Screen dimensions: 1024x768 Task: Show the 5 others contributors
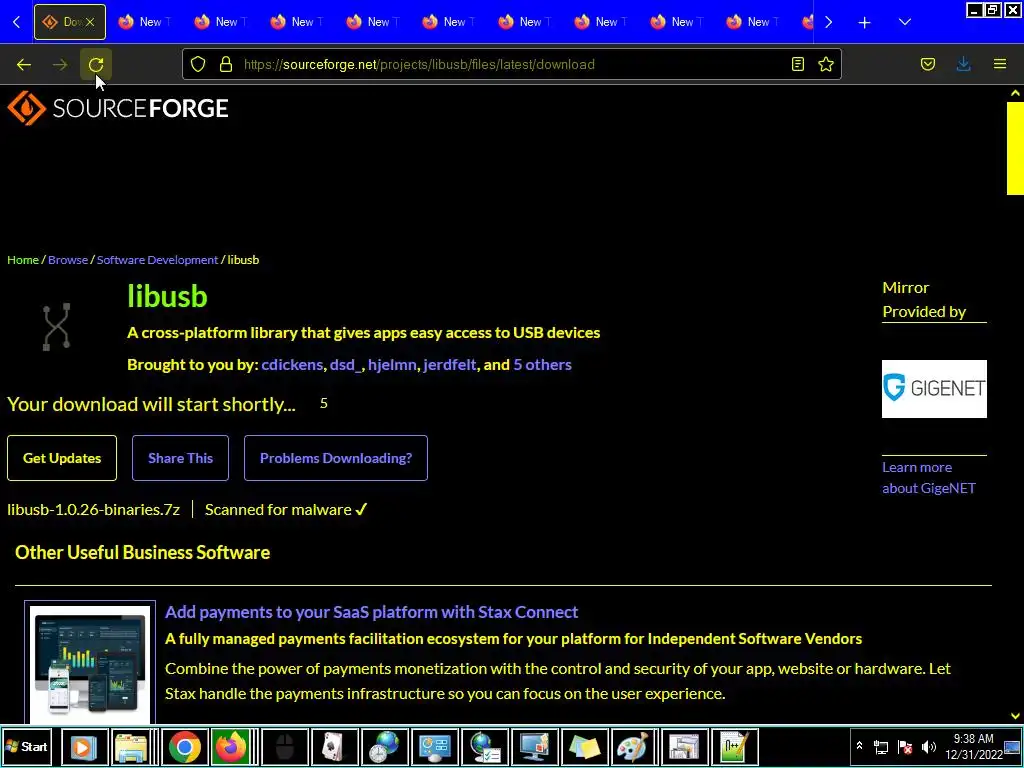tap(542, 365)
